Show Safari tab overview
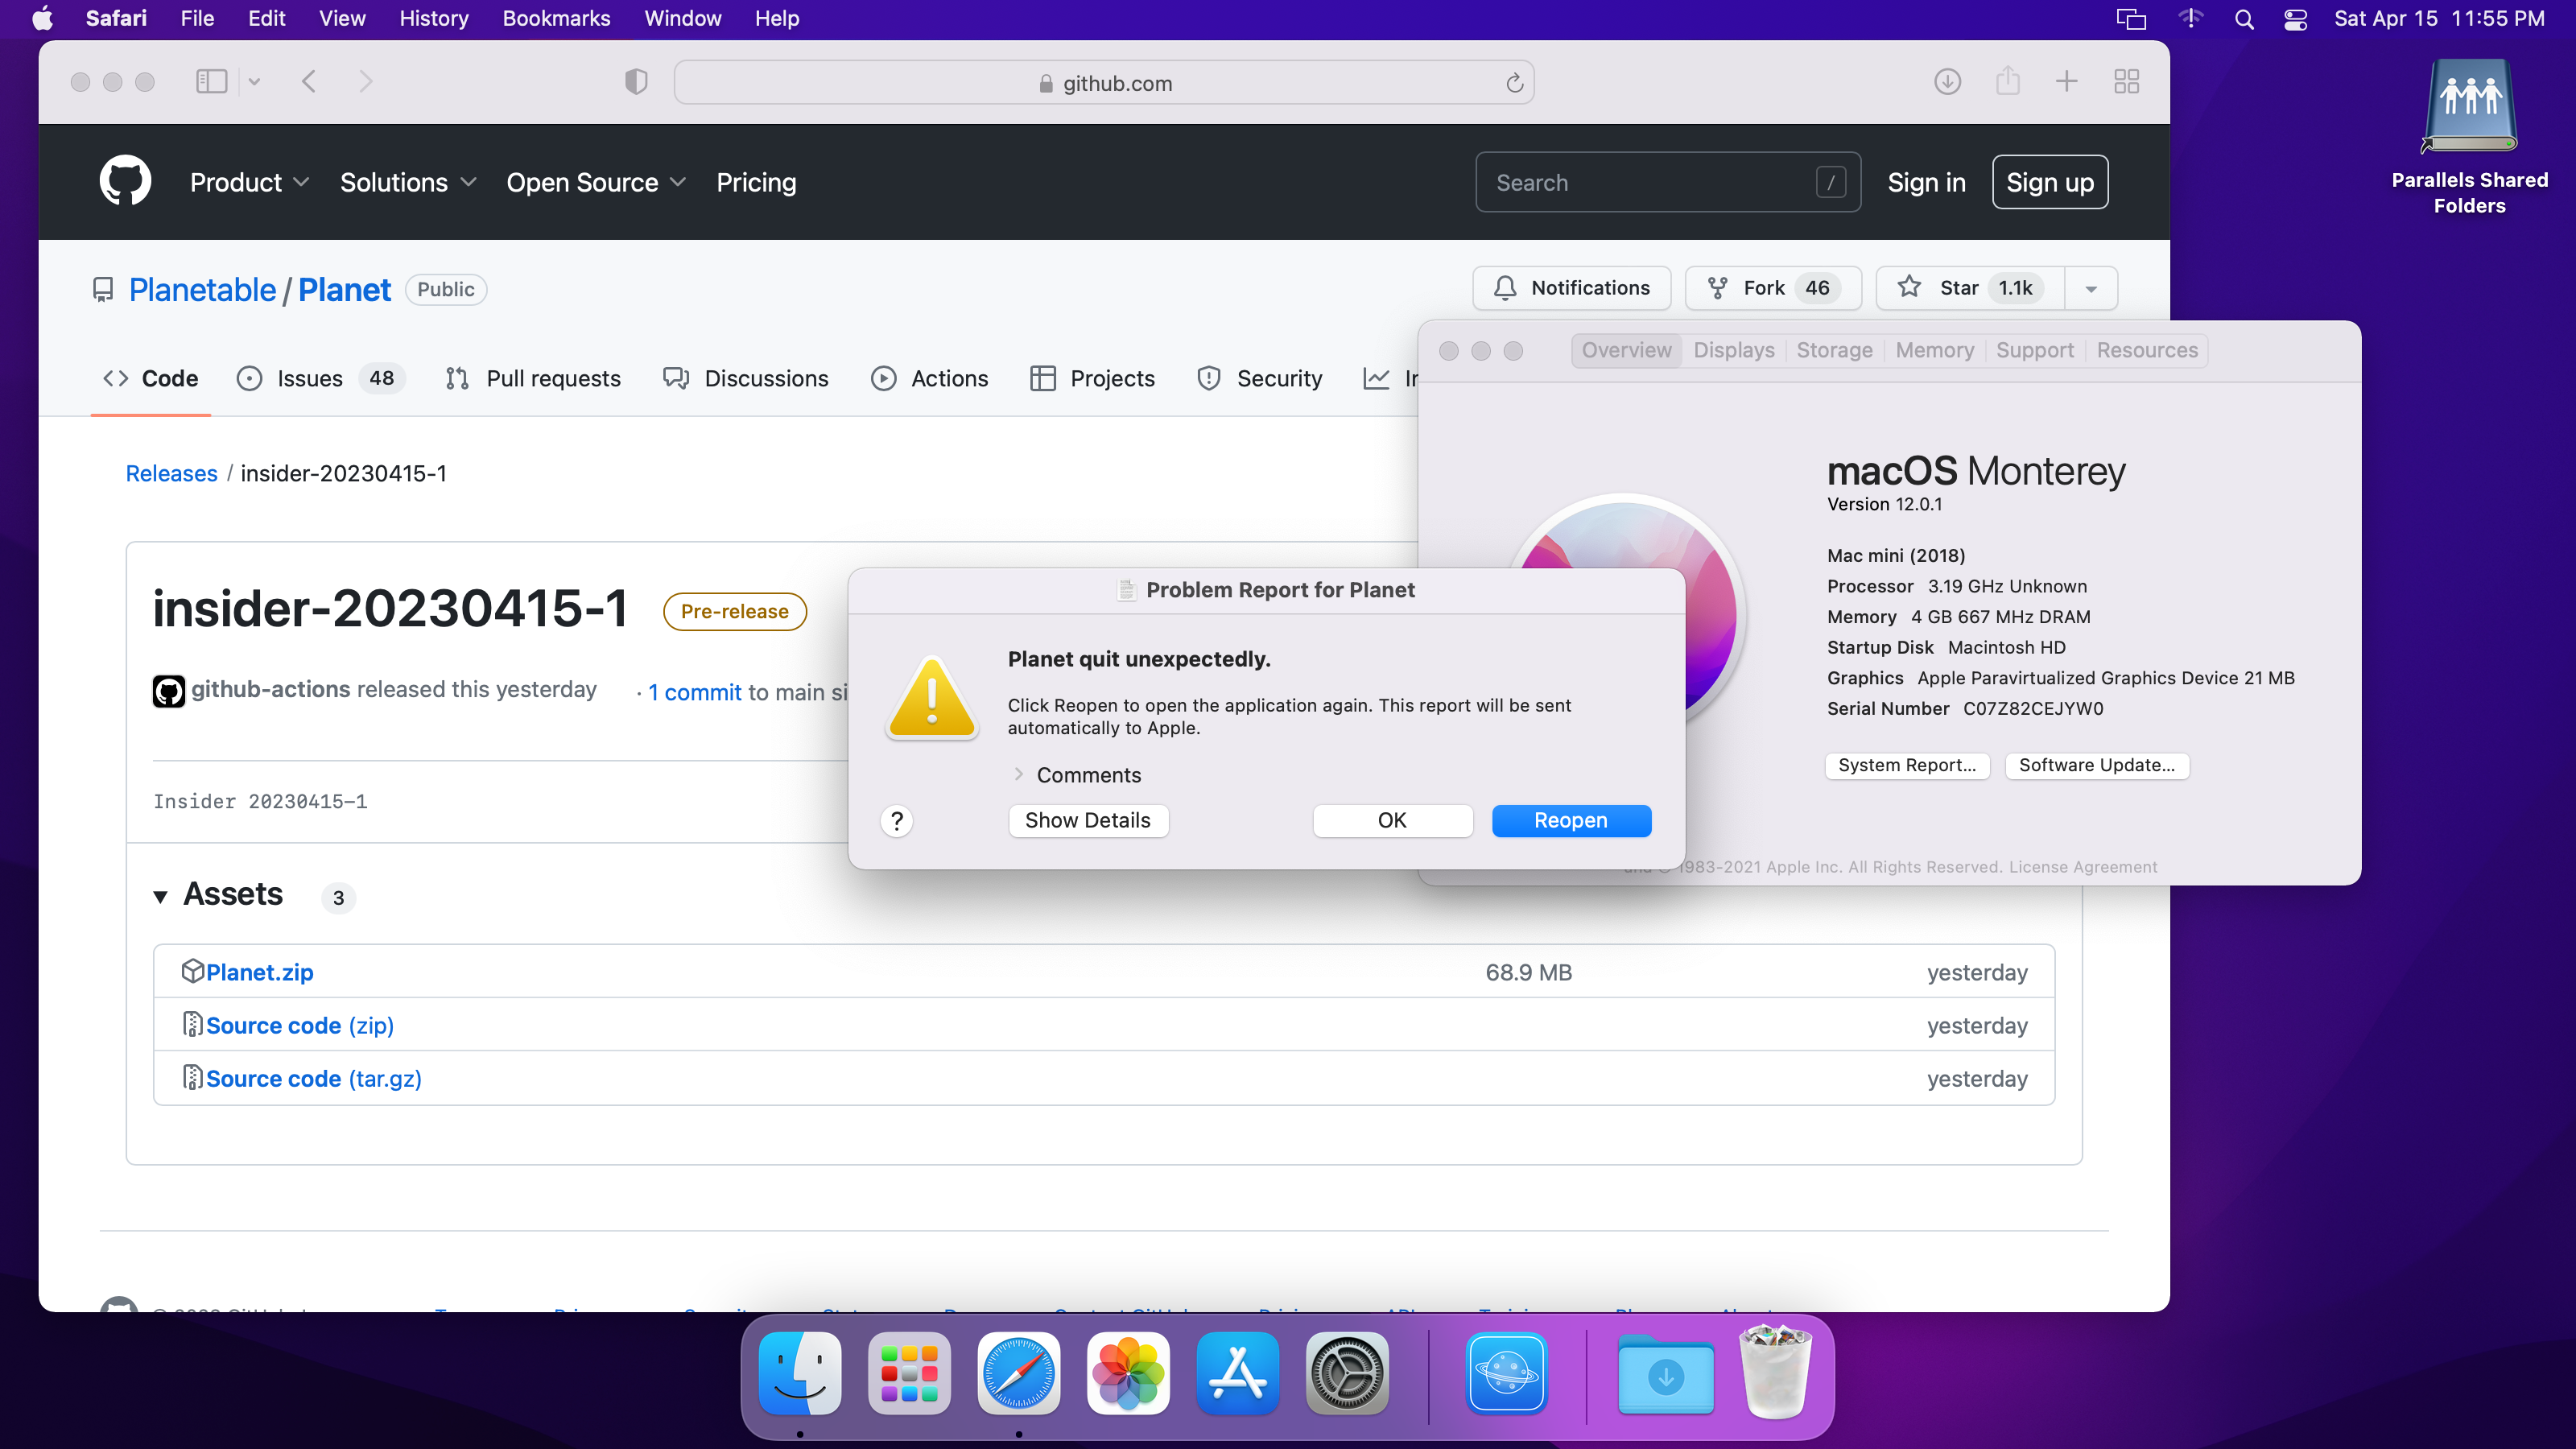2576x1449 pixels. (x=2127, y=82)
